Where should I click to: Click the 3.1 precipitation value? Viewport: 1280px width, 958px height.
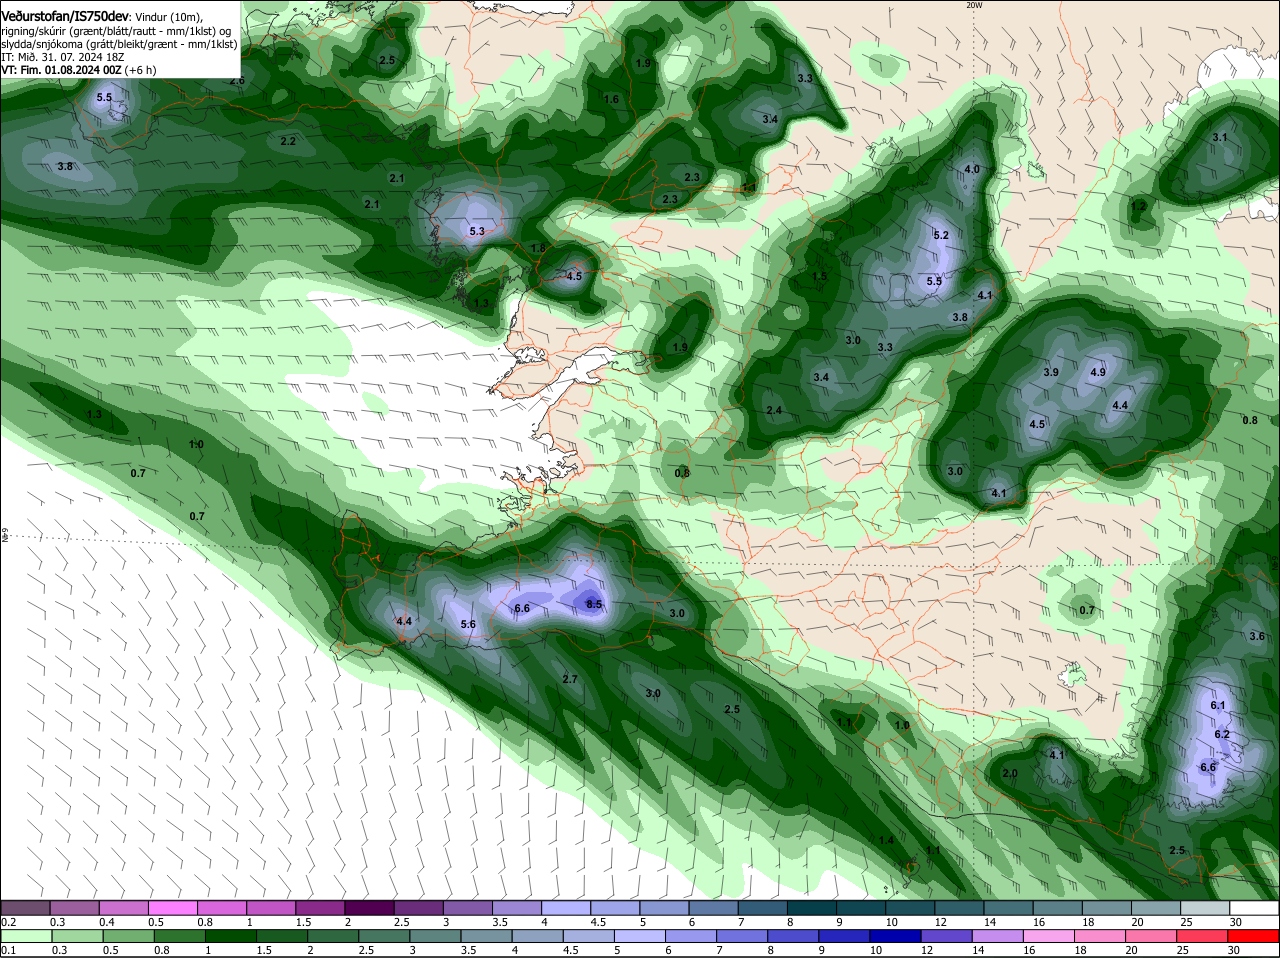coord(1220,137)
